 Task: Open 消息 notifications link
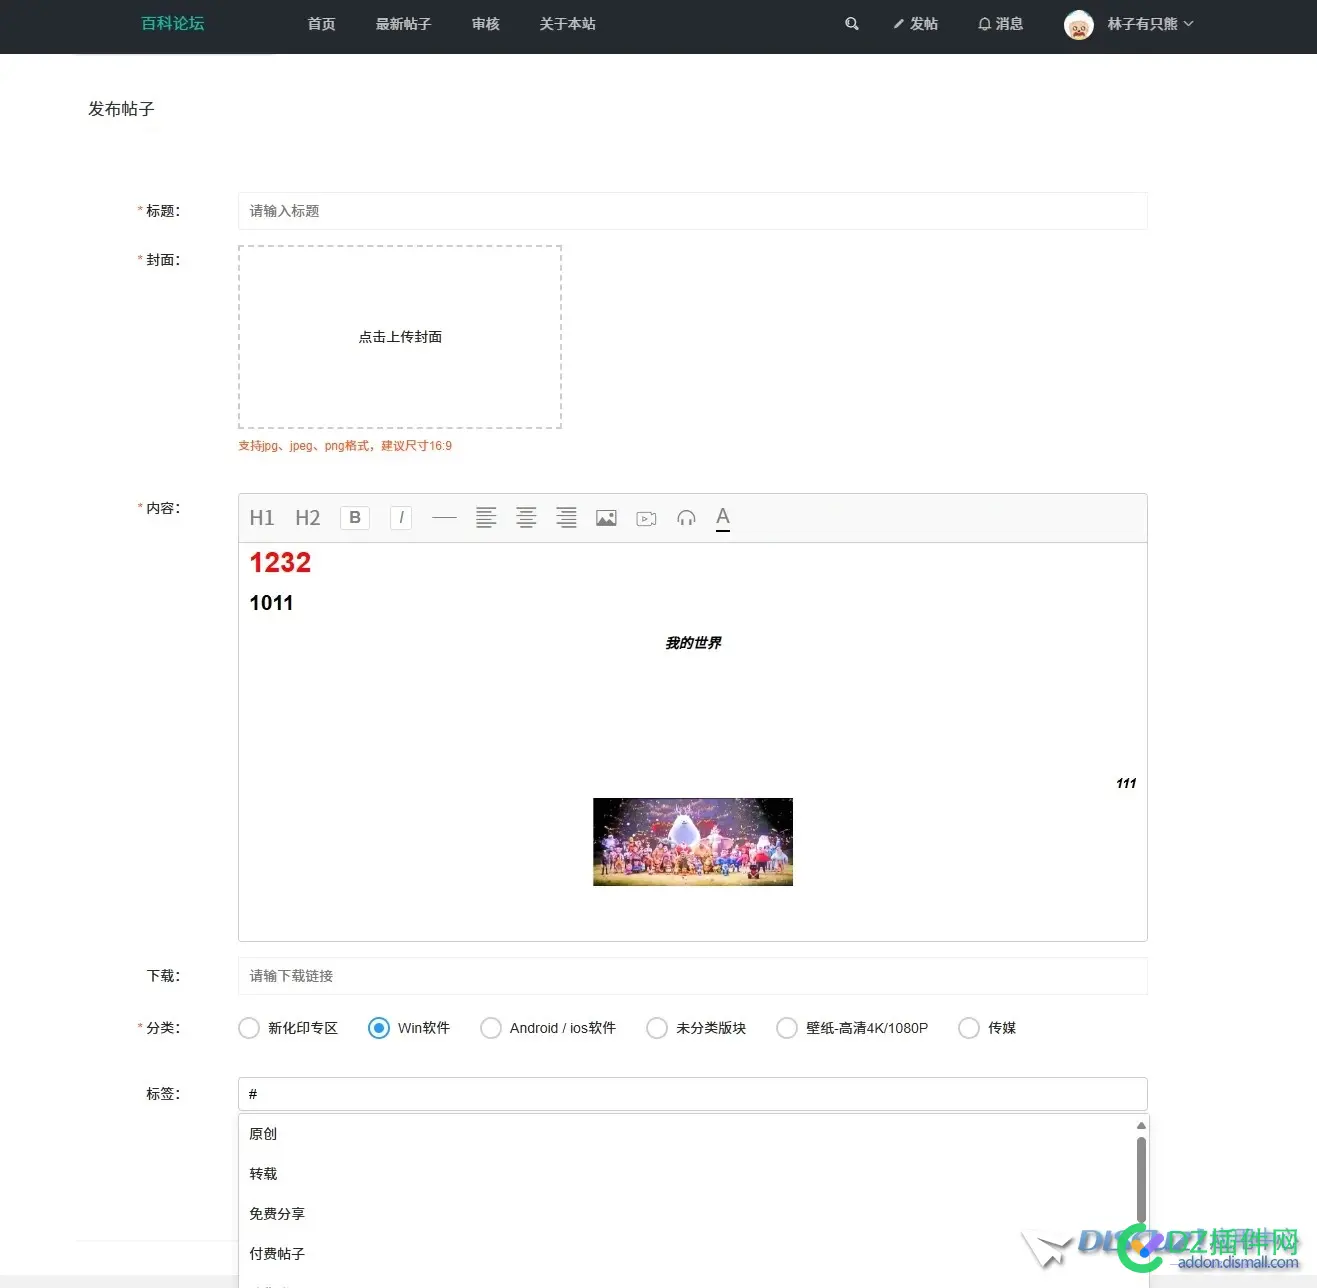pyautogui.click(x=1000, y=24)
